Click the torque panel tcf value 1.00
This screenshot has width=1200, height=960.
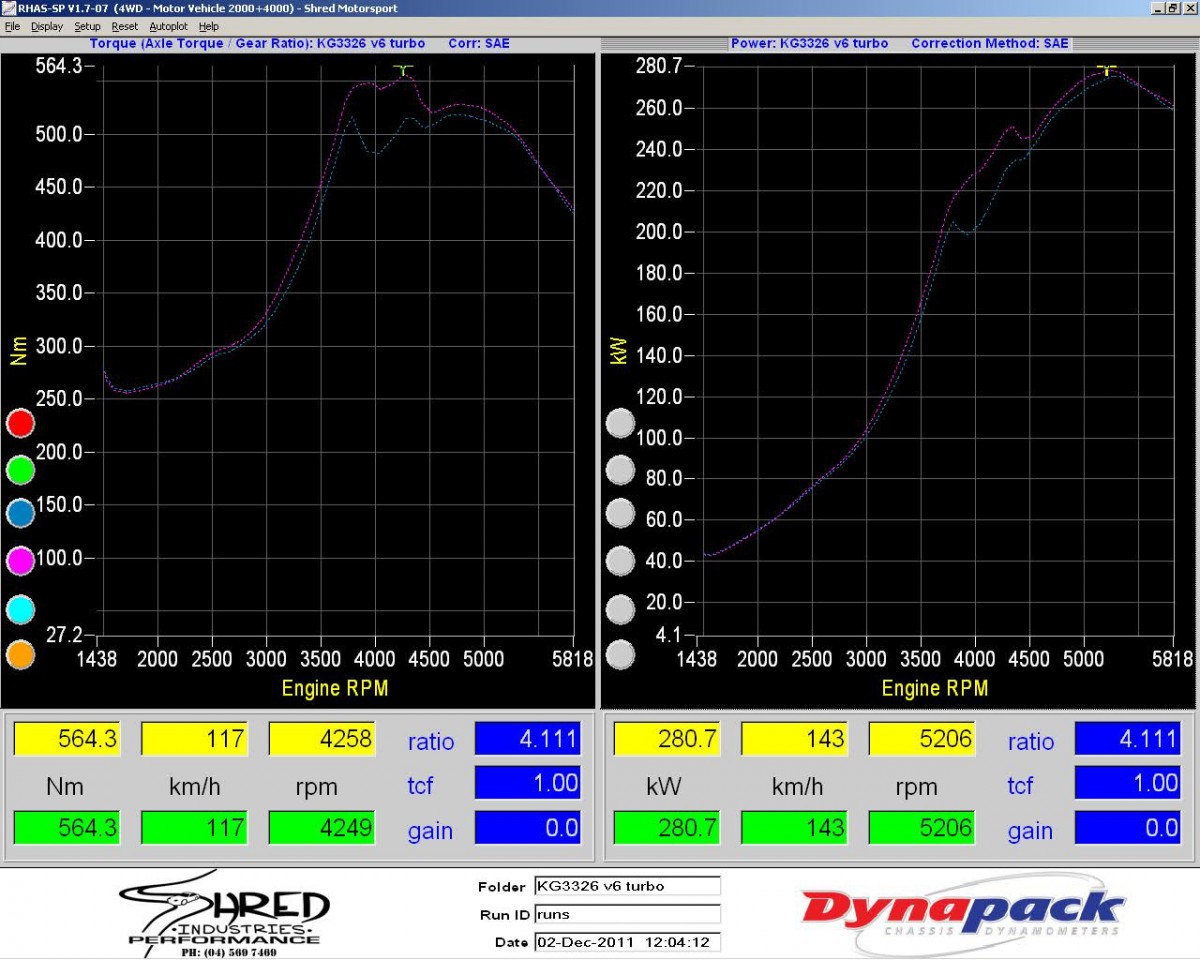tap(528, 783)
